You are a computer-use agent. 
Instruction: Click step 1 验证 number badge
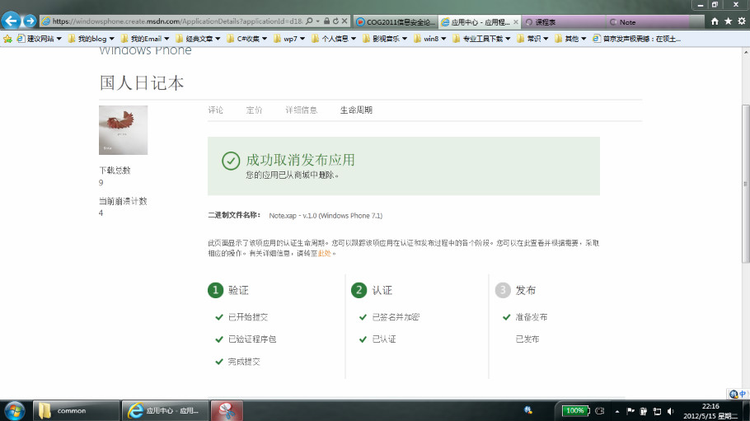click(x=215, y=290)
